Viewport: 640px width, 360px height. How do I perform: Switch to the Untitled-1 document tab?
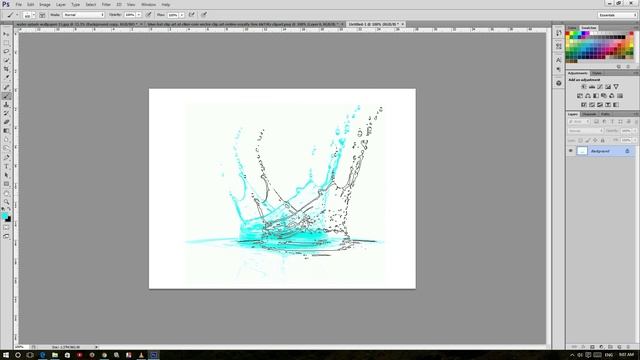tap(373, 24)
